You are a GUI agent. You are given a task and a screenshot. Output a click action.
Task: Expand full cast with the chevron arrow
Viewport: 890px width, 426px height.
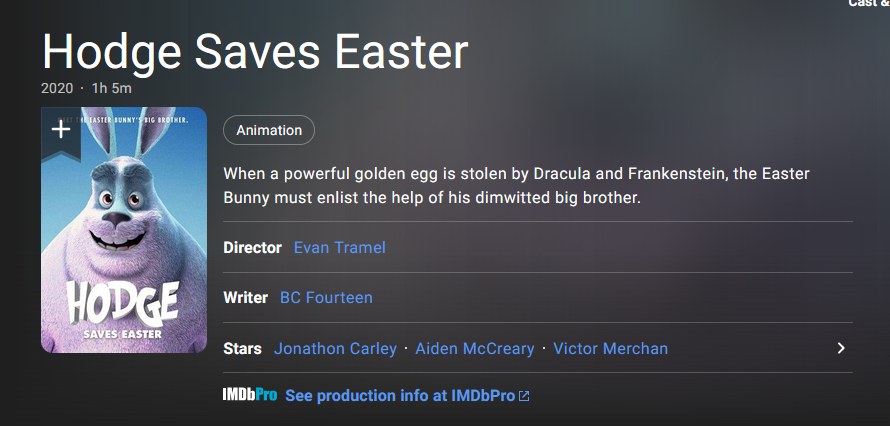[841, 348]
